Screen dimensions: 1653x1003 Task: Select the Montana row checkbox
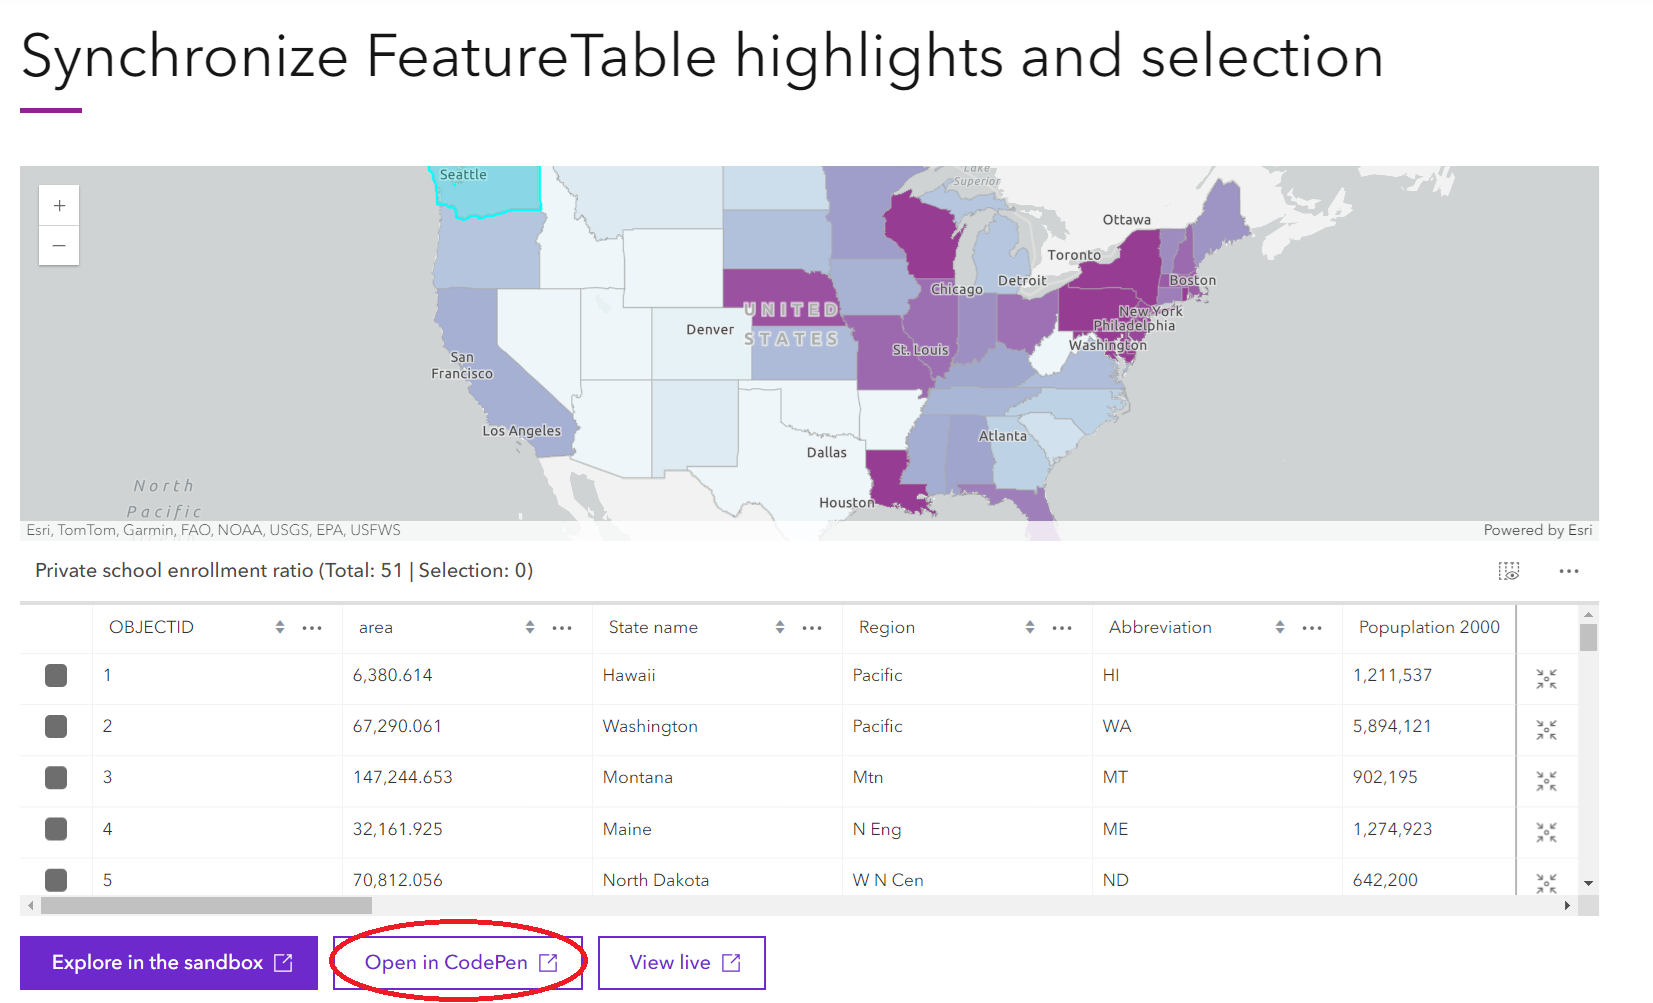[56, 777]
